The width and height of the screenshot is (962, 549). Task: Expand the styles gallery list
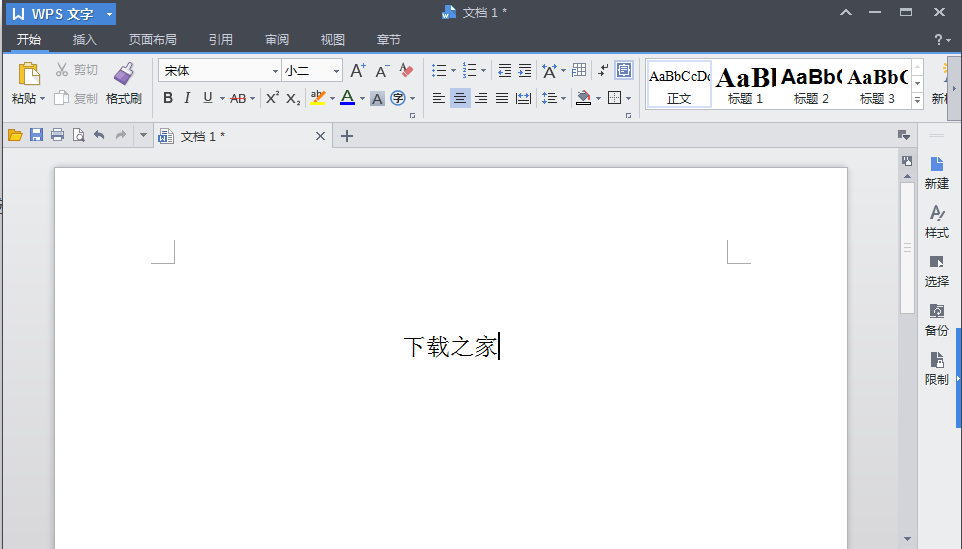point(917,100)
